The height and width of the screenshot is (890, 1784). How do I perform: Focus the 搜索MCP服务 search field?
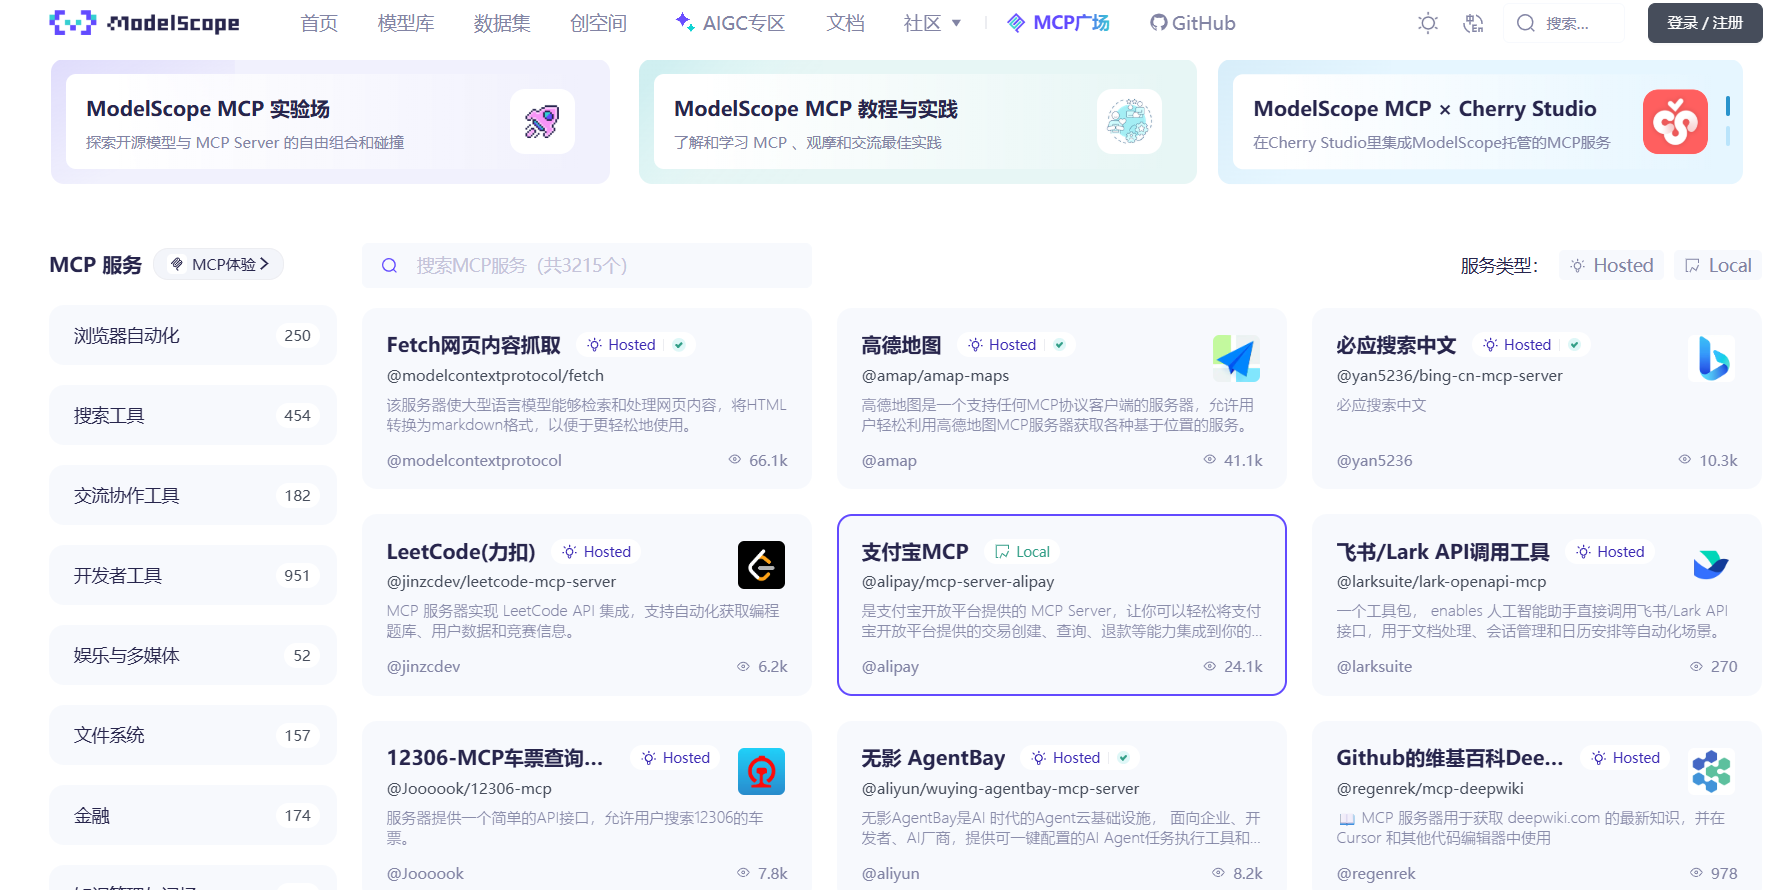click(x=587, y=266)
